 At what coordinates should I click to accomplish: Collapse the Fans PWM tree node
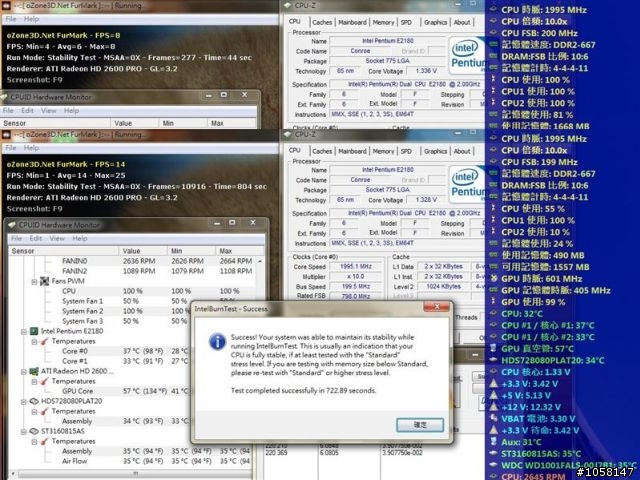[34, 281]
